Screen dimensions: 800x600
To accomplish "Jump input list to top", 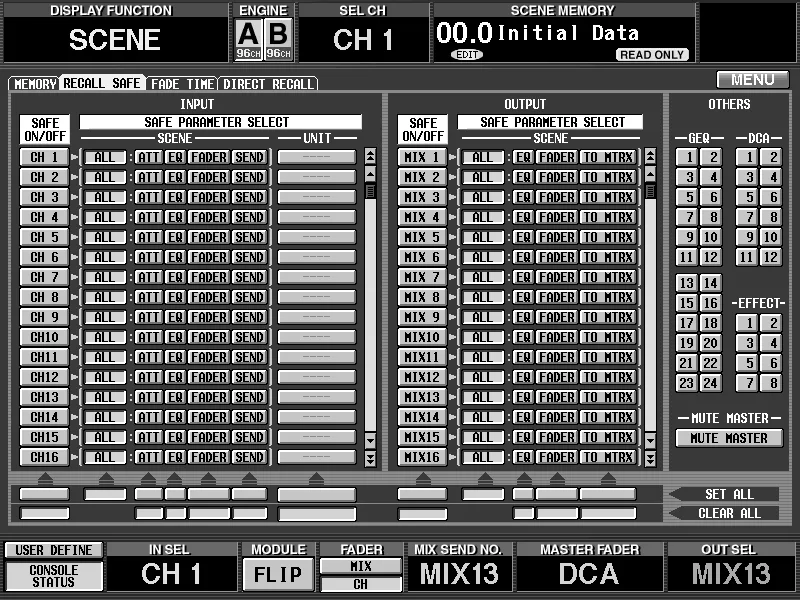I will coord(370,156).
